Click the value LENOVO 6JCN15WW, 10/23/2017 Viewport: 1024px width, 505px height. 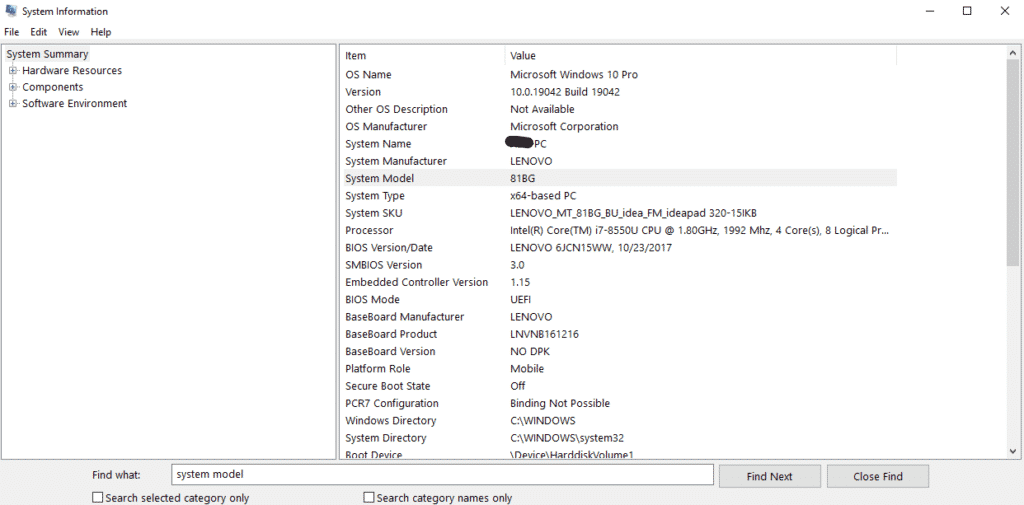click(x=591, y=248)
